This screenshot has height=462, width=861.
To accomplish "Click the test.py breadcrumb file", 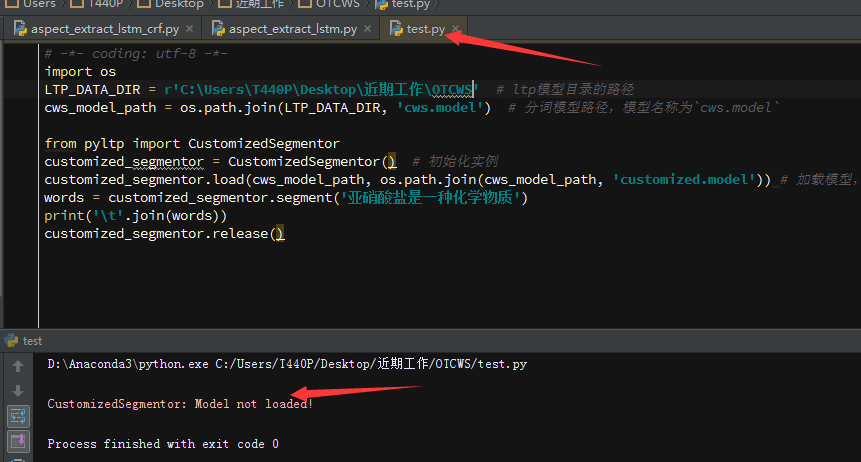I will point(403,4).
